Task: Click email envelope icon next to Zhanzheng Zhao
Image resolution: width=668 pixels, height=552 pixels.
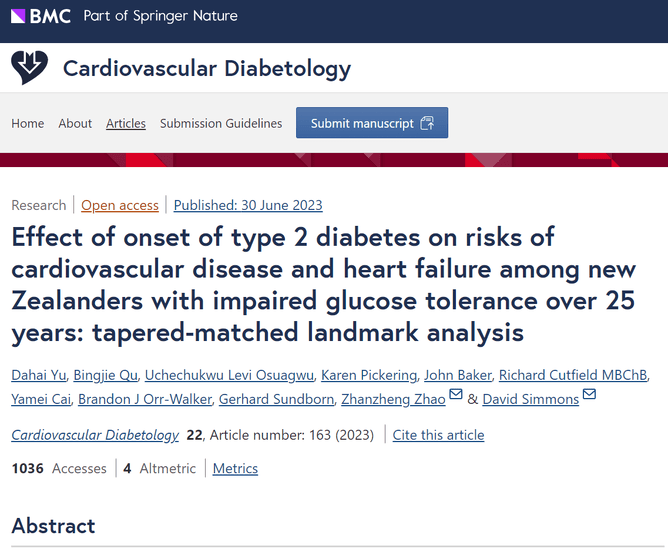Action: pos(456,396)
